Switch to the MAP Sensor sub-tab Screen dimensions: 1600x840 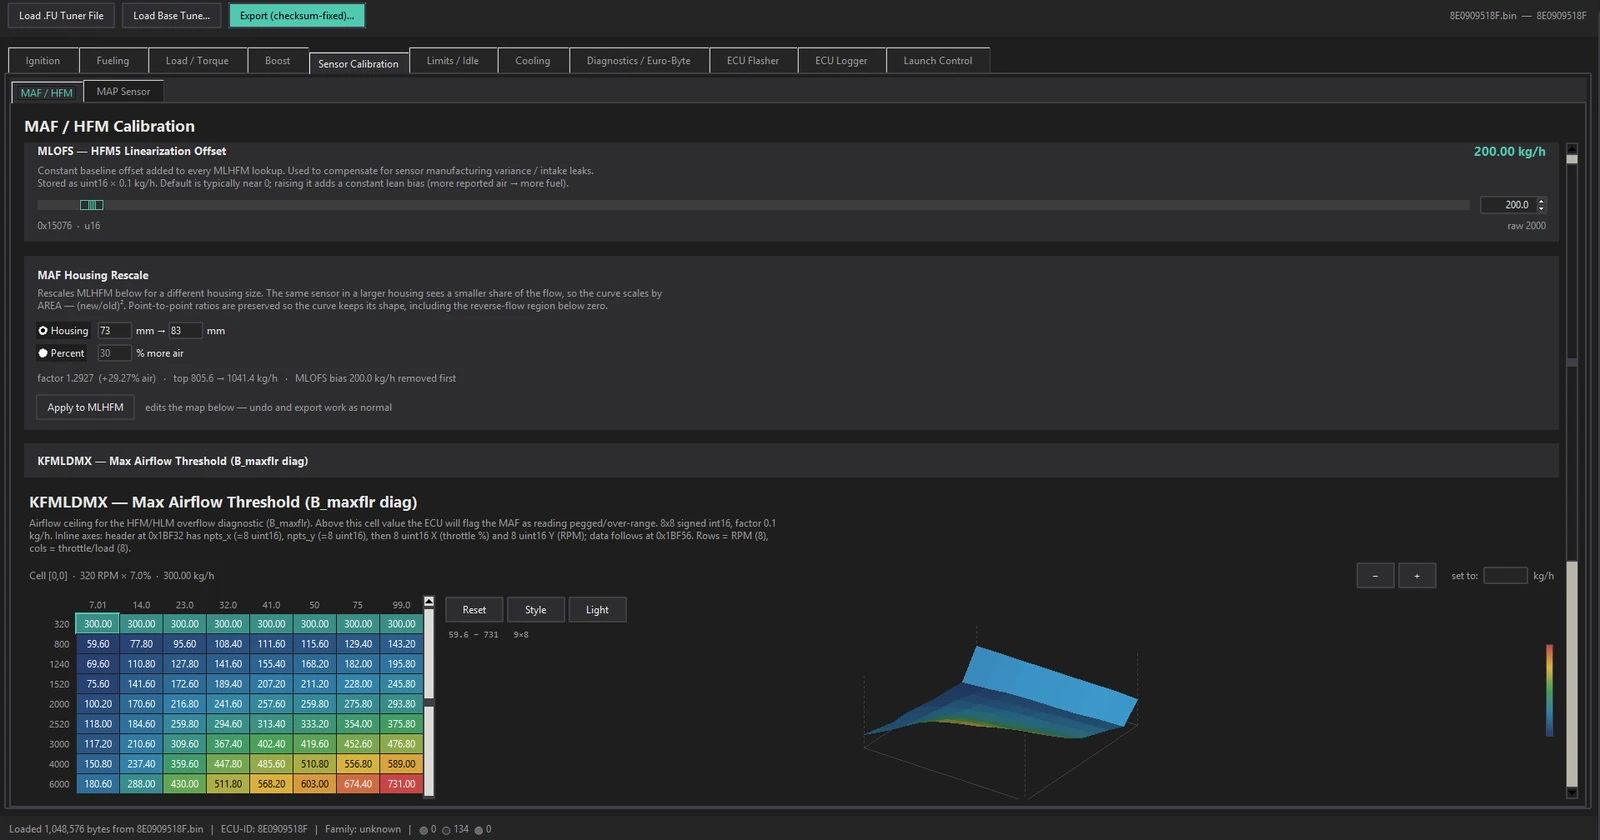click(124, 91)
